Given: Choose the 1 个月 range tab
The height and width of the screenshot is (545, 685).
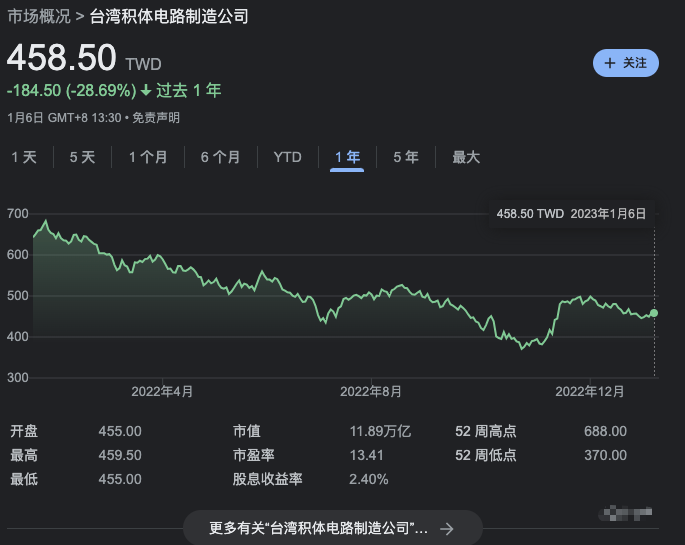Looking at the screenshot, I should click(x=148, y=157).
